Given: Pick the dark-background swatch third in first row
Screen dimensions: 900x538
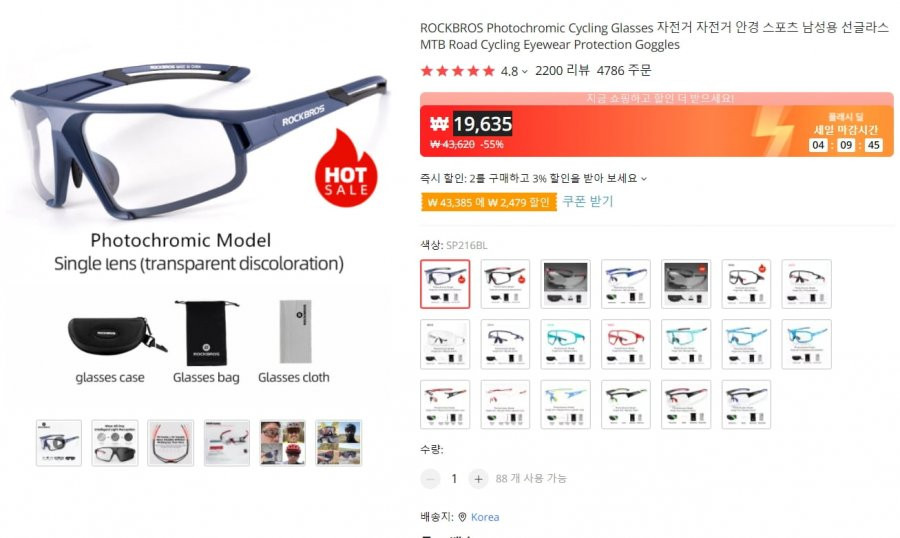Looking at the screenshot, I should (565, 284).
